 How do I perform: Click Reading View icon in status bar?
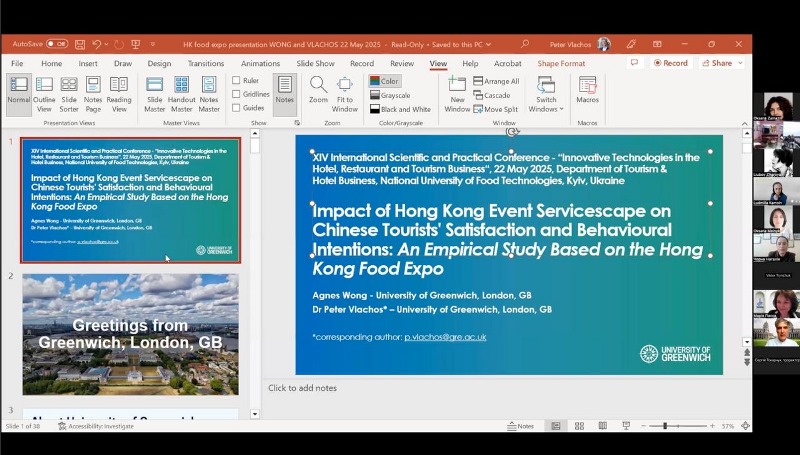603,426
